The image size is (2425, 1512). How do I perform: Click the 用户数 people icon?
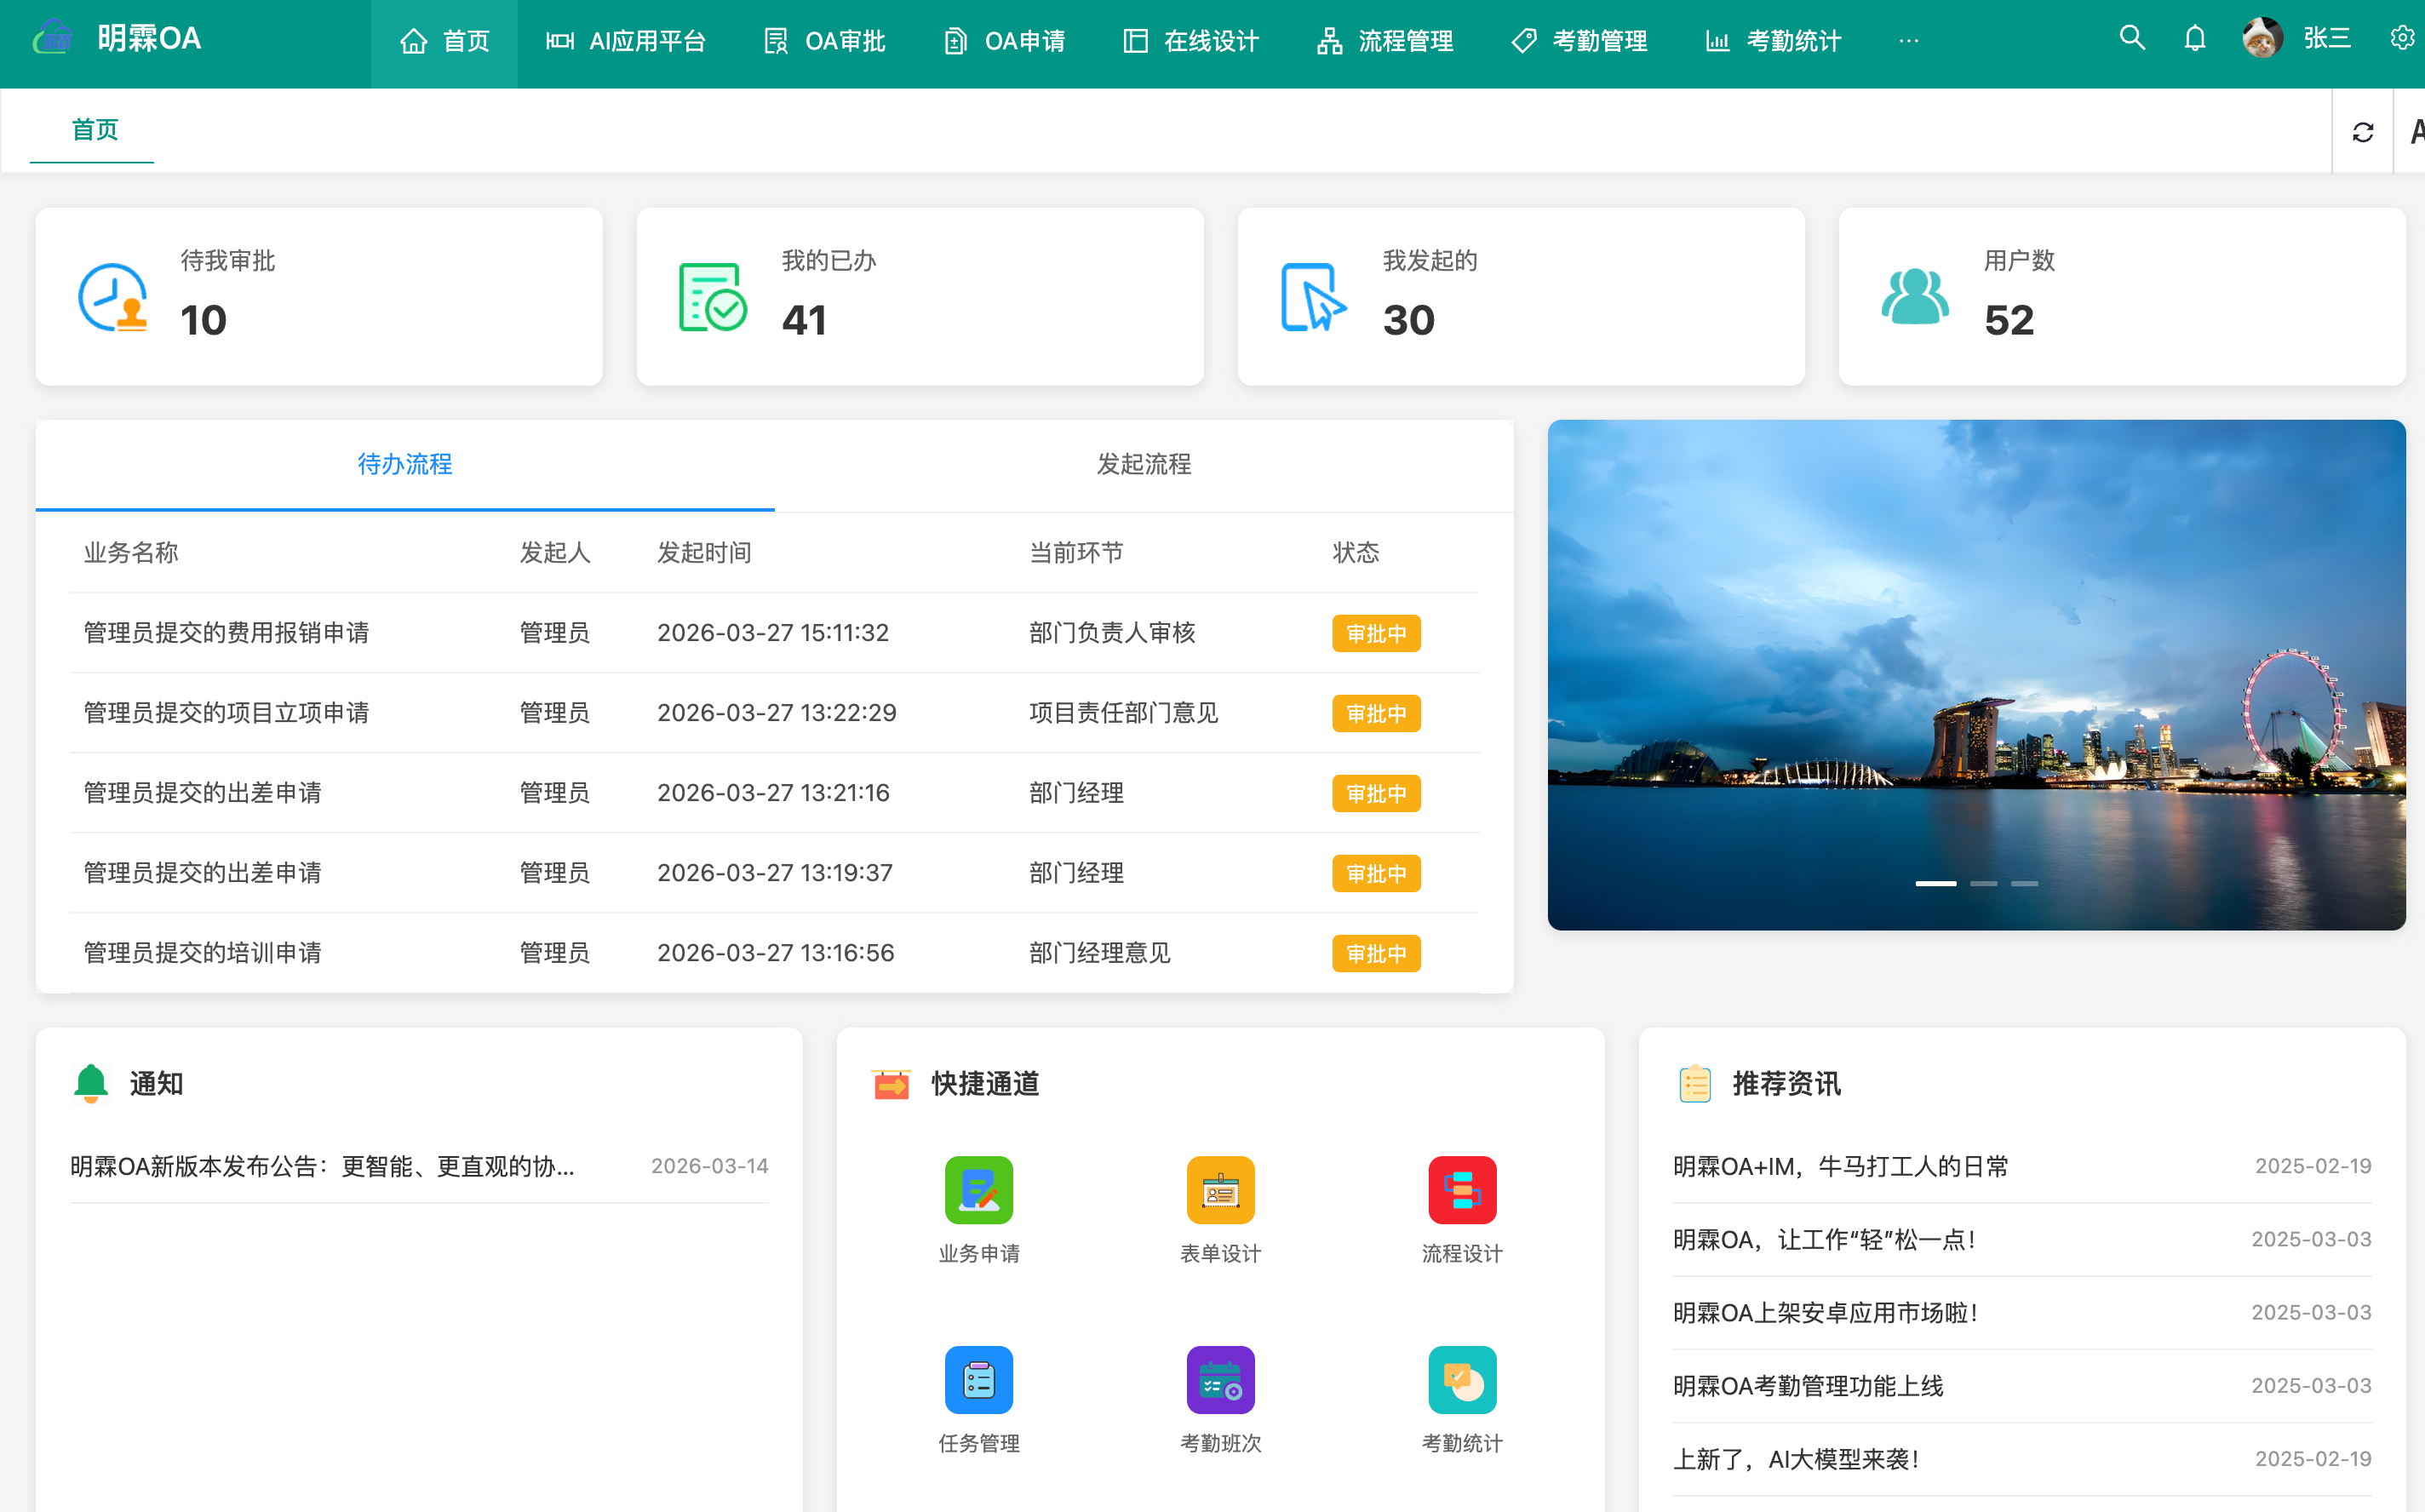[1915, 297]
